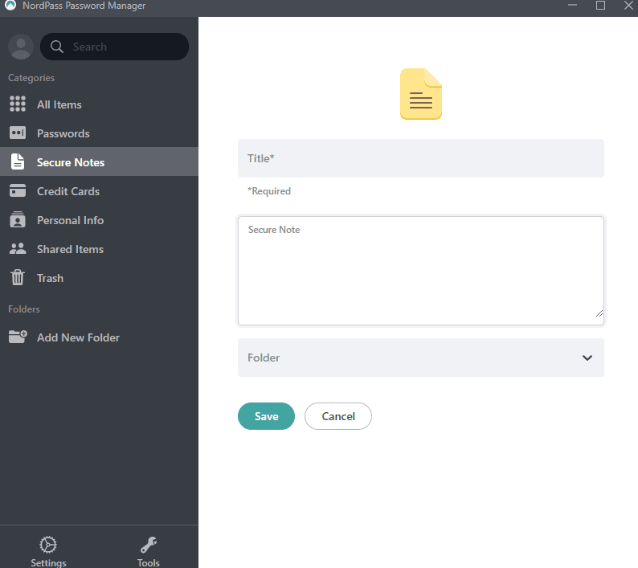The height and width of the screenshot is (568, 638).
Task: Click the Folders heading text
Action: coord(24,309)
